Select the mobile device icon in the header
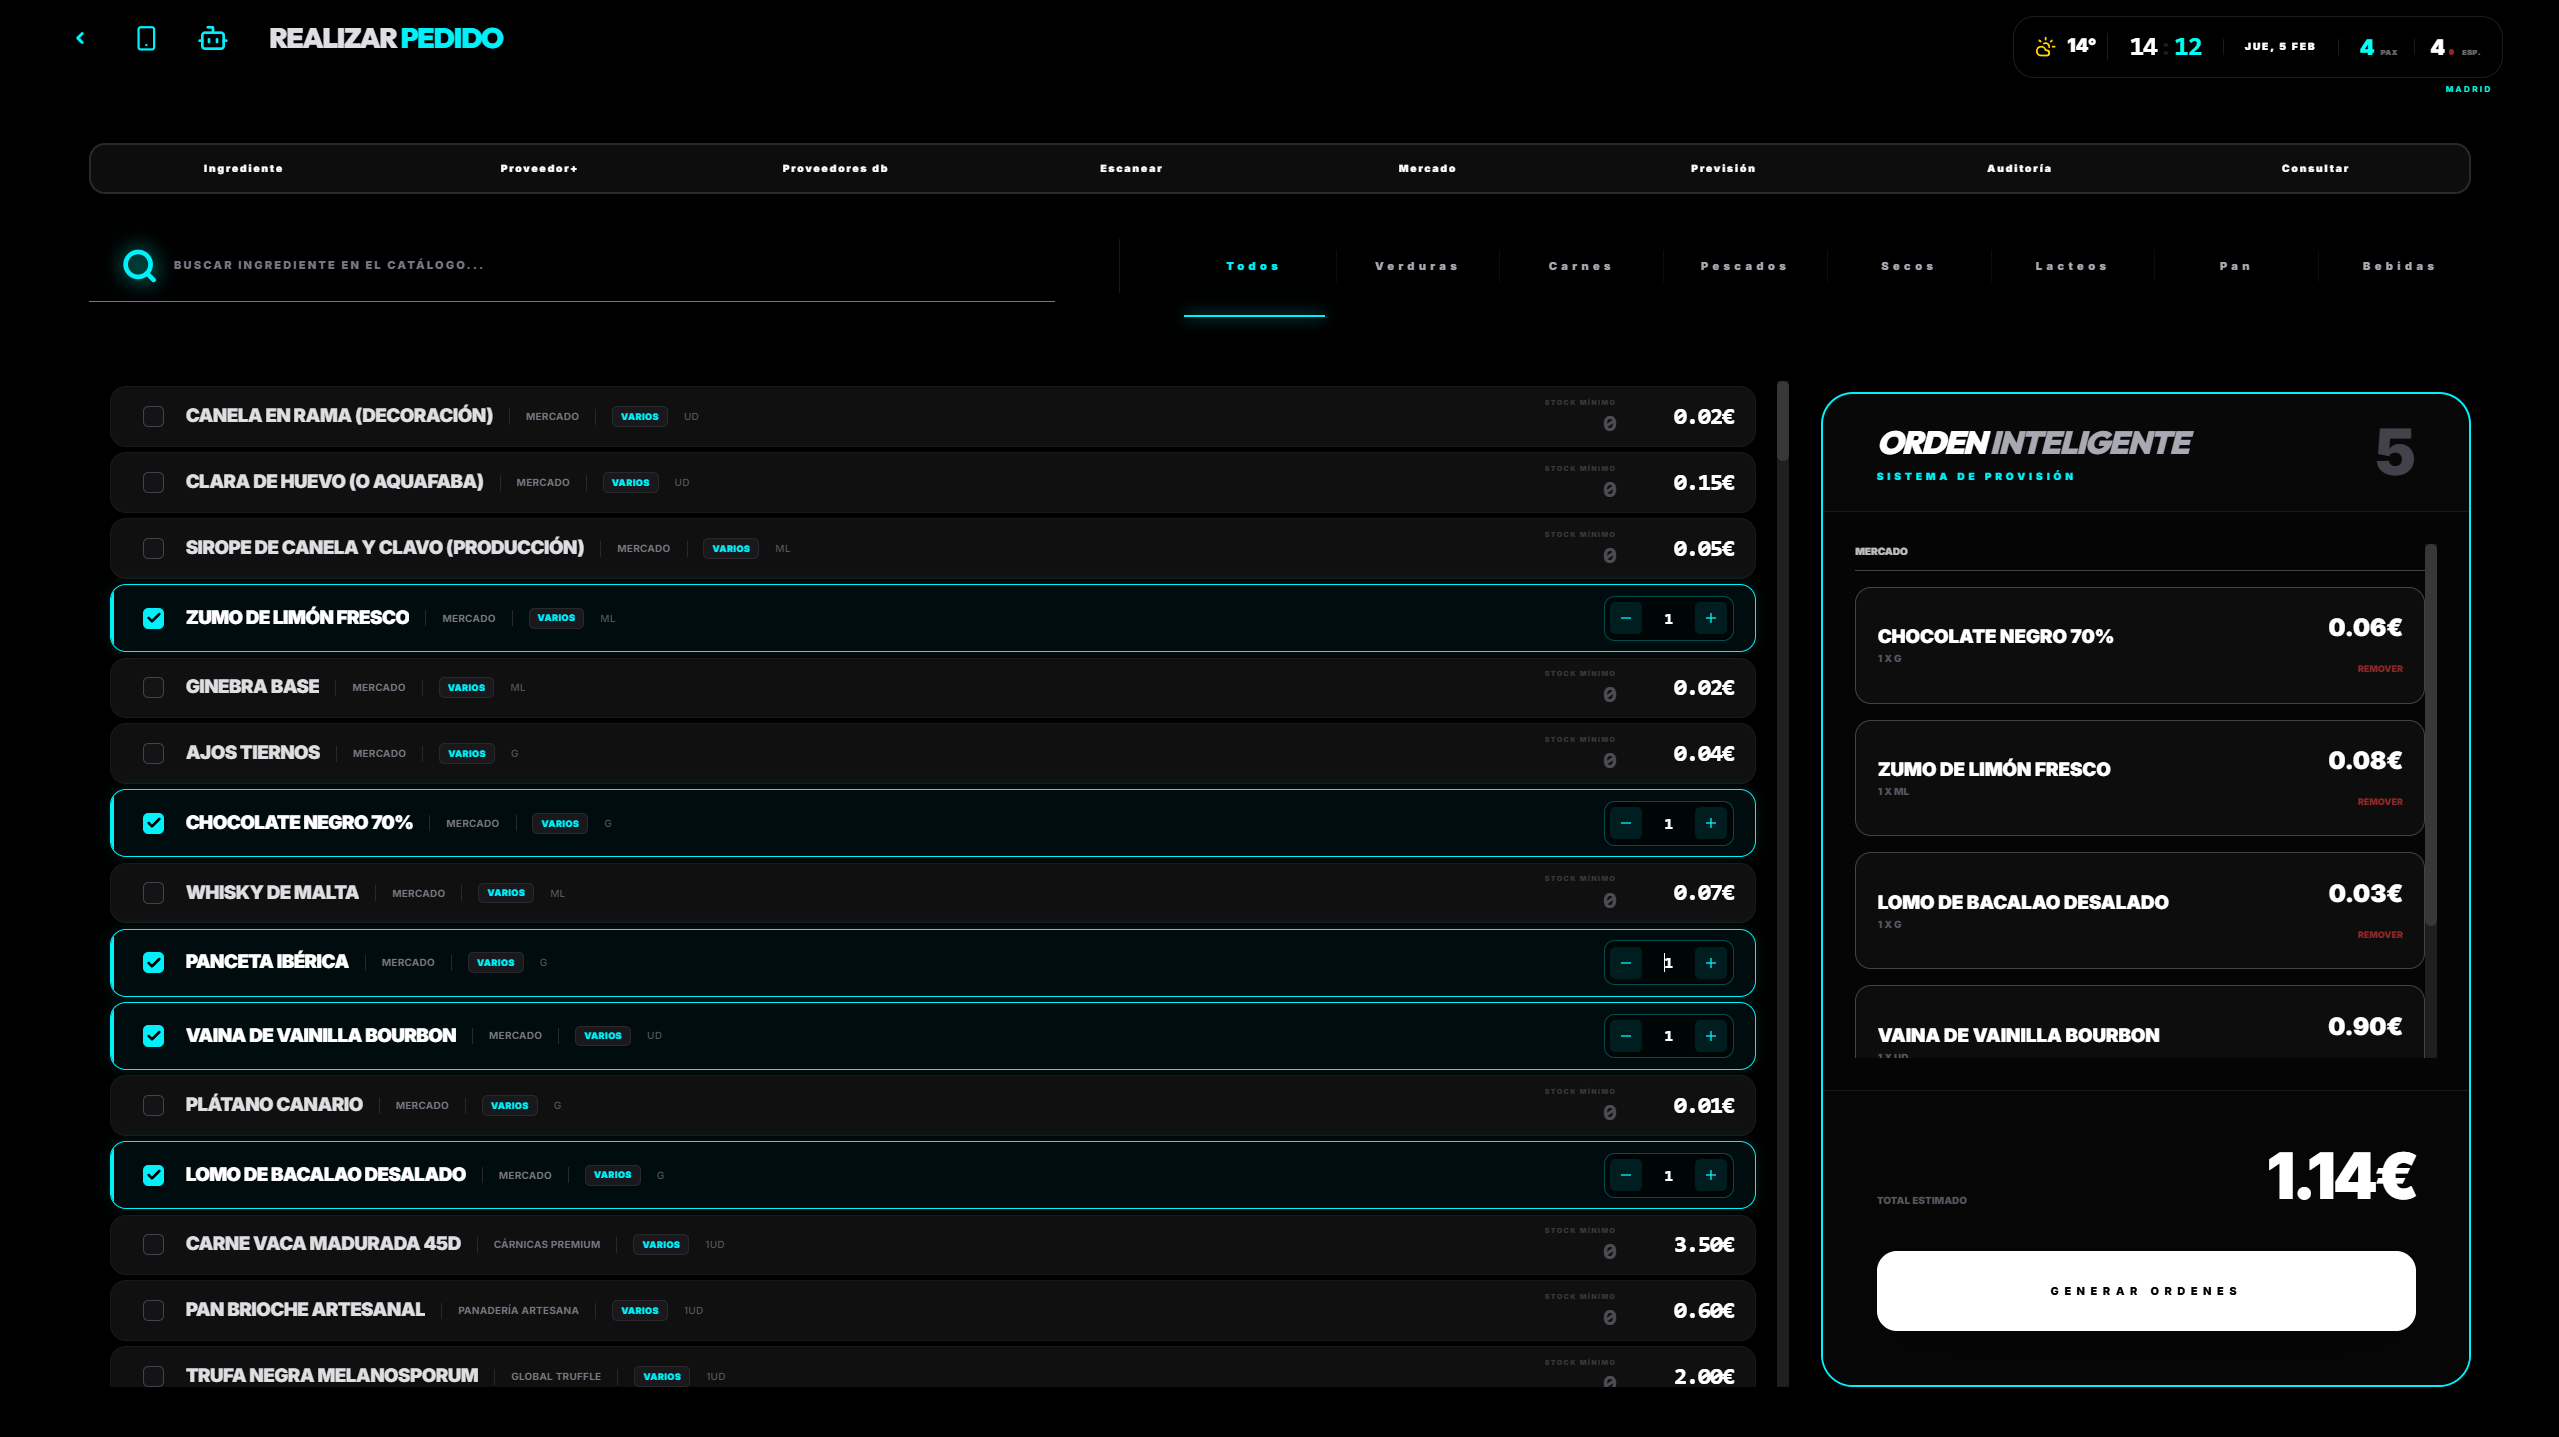 pos(146,37)
